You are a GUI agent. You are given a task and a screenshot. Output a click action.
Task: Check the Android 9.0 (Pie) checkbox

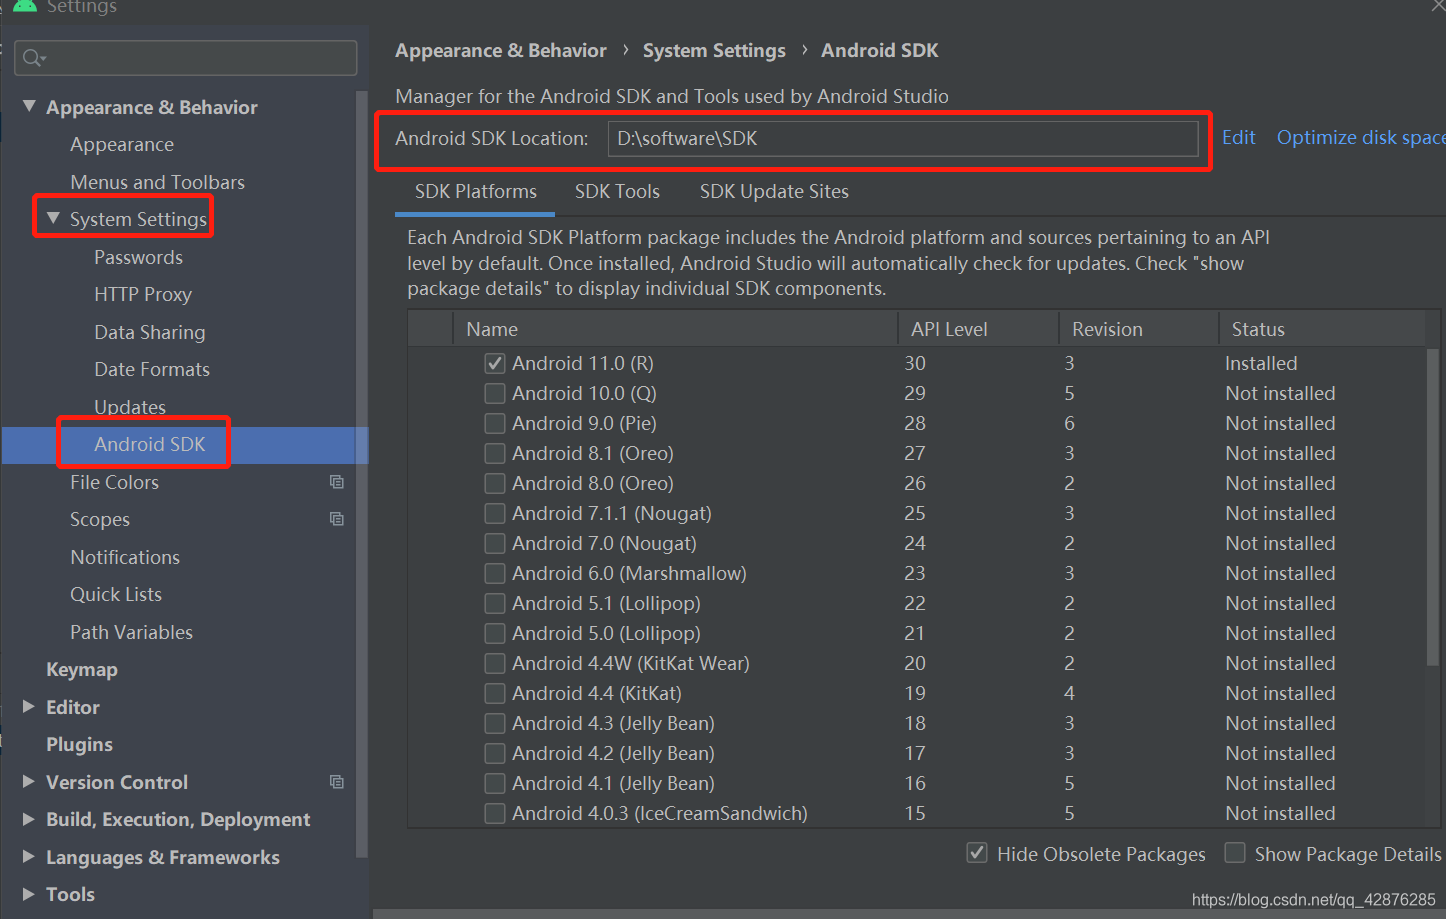pyautogui.click(x=495, y=423)
